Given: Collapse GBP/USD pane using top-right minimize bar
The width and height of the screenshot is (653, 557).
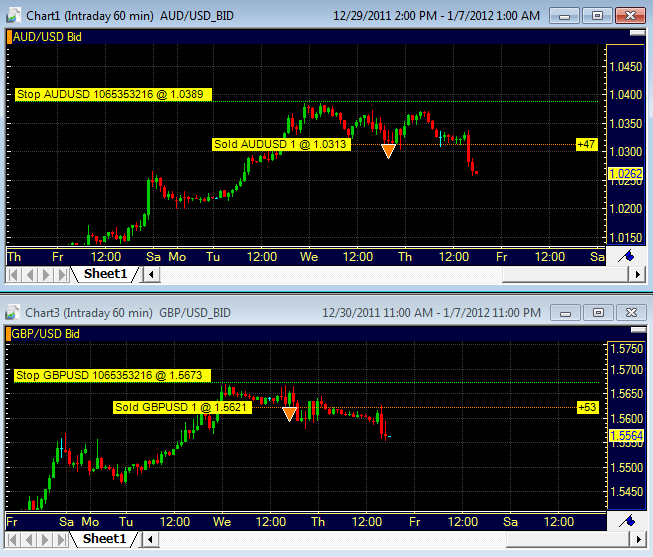Looking at the screenshot, I should point(638,330).
